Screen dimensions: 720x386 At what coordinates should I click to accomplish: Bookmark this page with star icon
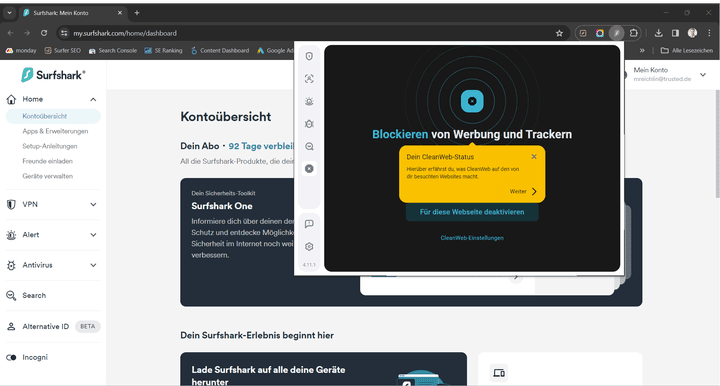pos(559,33)
